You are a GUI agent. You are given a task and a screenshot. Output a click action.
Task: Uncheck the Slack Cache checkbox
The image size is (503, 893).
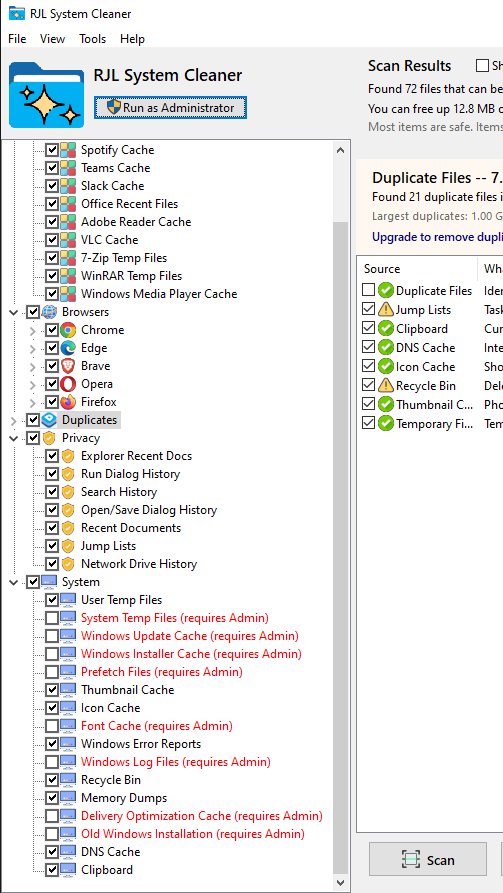point(52,186)
